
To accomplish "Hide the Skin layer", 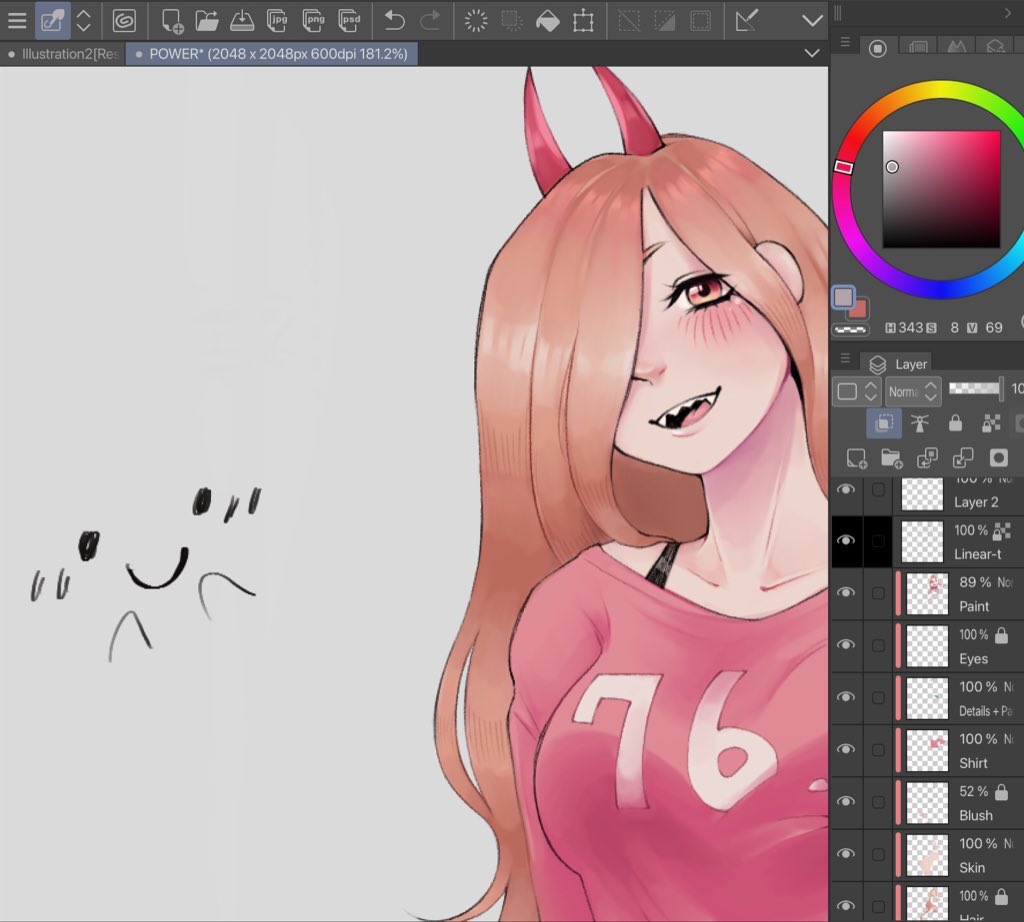I will [846, 853].
